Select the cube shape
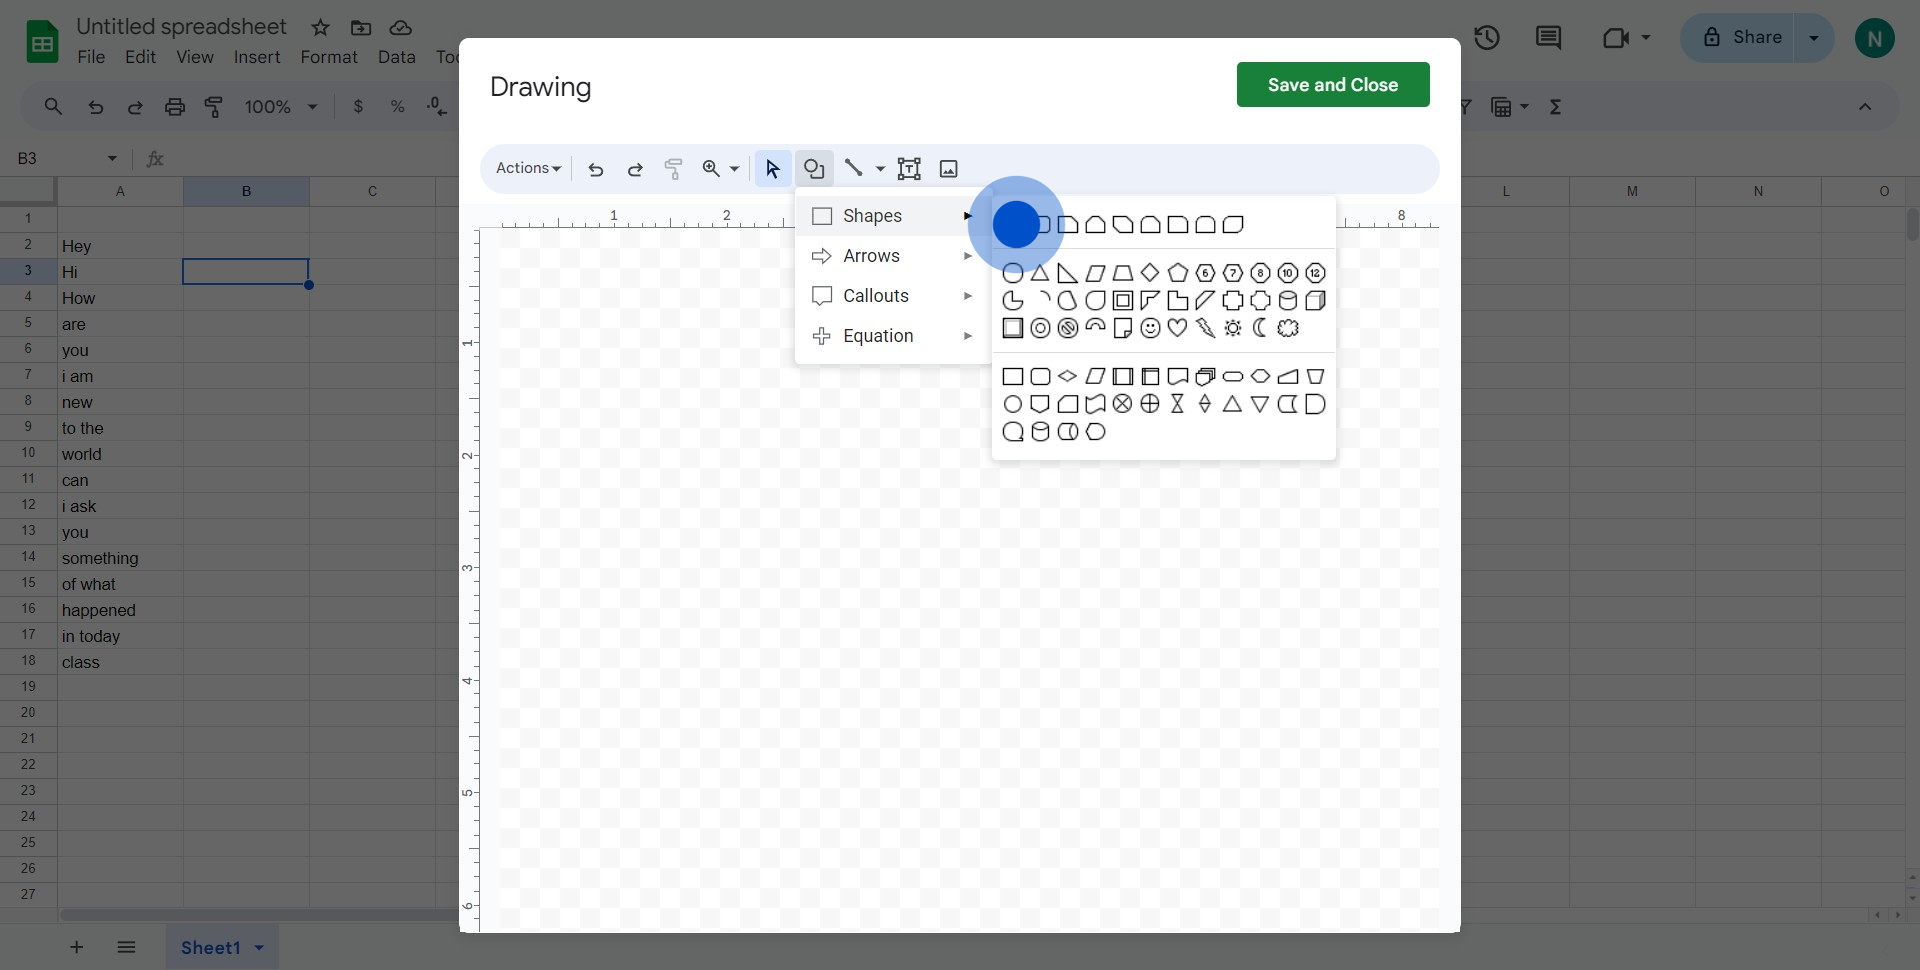The height and width of the screenshot is (970, 1920). [1315, 301]
